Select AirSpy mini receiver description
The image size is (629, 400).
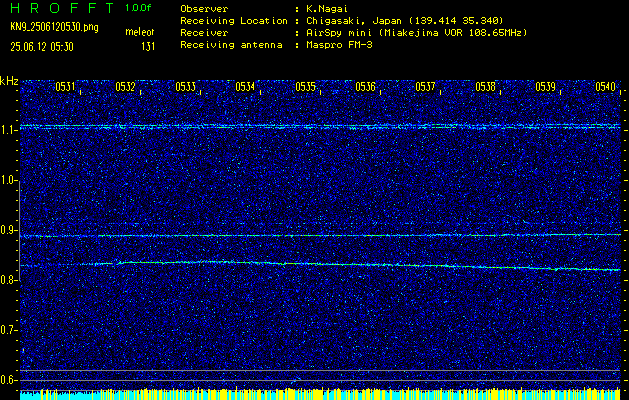pos(416,33)
